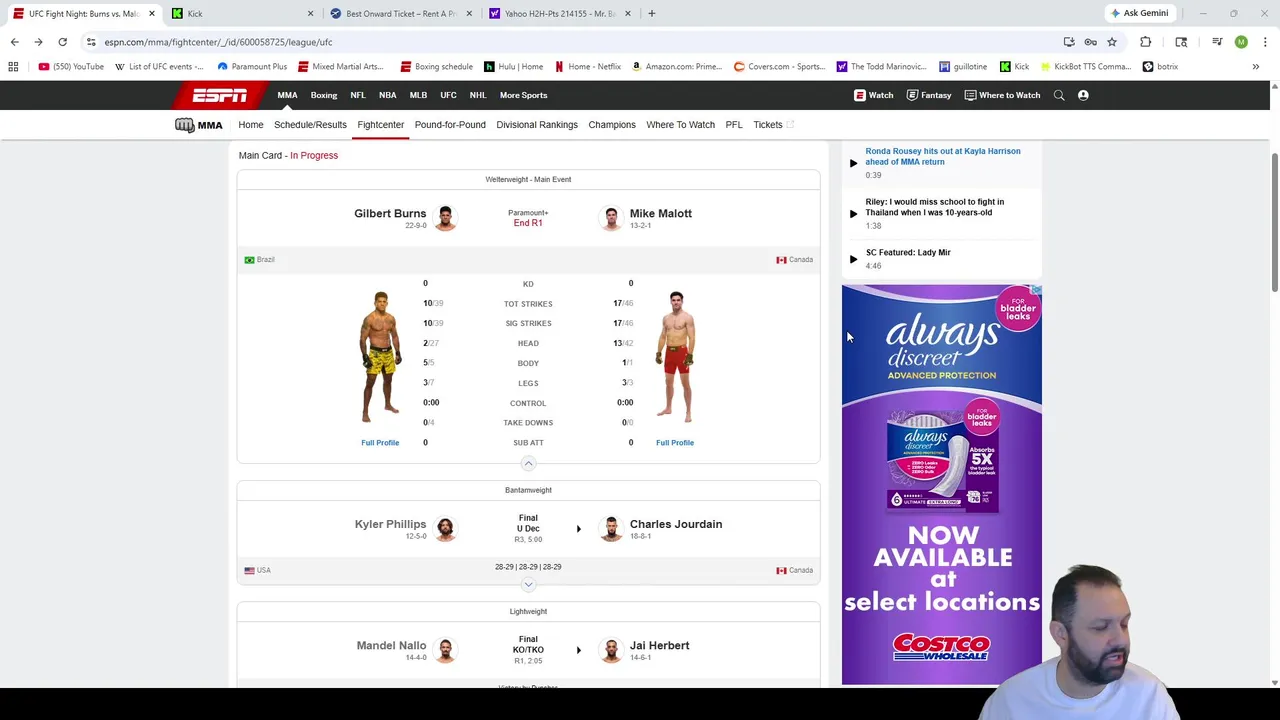Open the Paramount Plus bookmark
This screenshot has width=1280, height=720.
[x=252, y=67]
